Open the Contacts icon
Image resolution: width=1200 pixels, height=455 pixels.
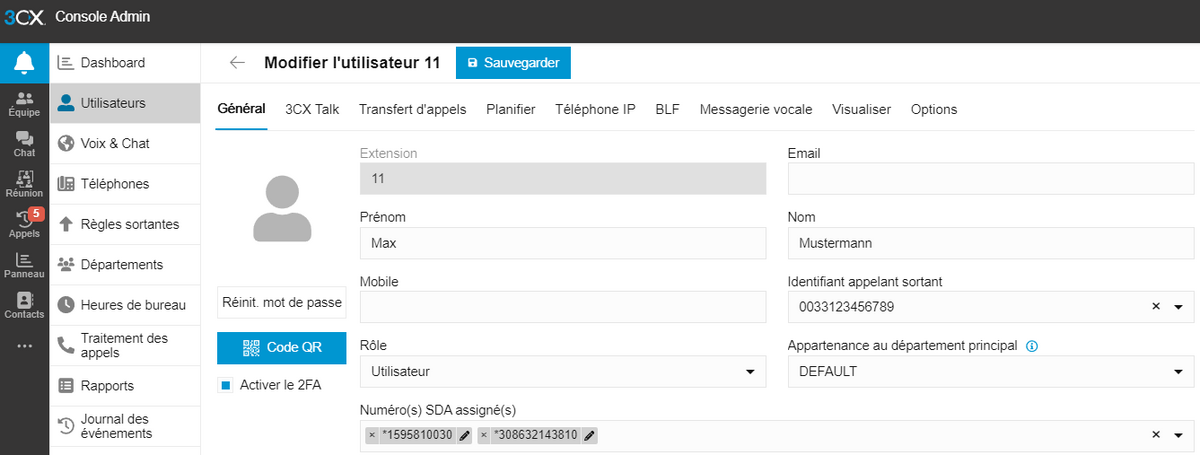(x=24, y=305)
